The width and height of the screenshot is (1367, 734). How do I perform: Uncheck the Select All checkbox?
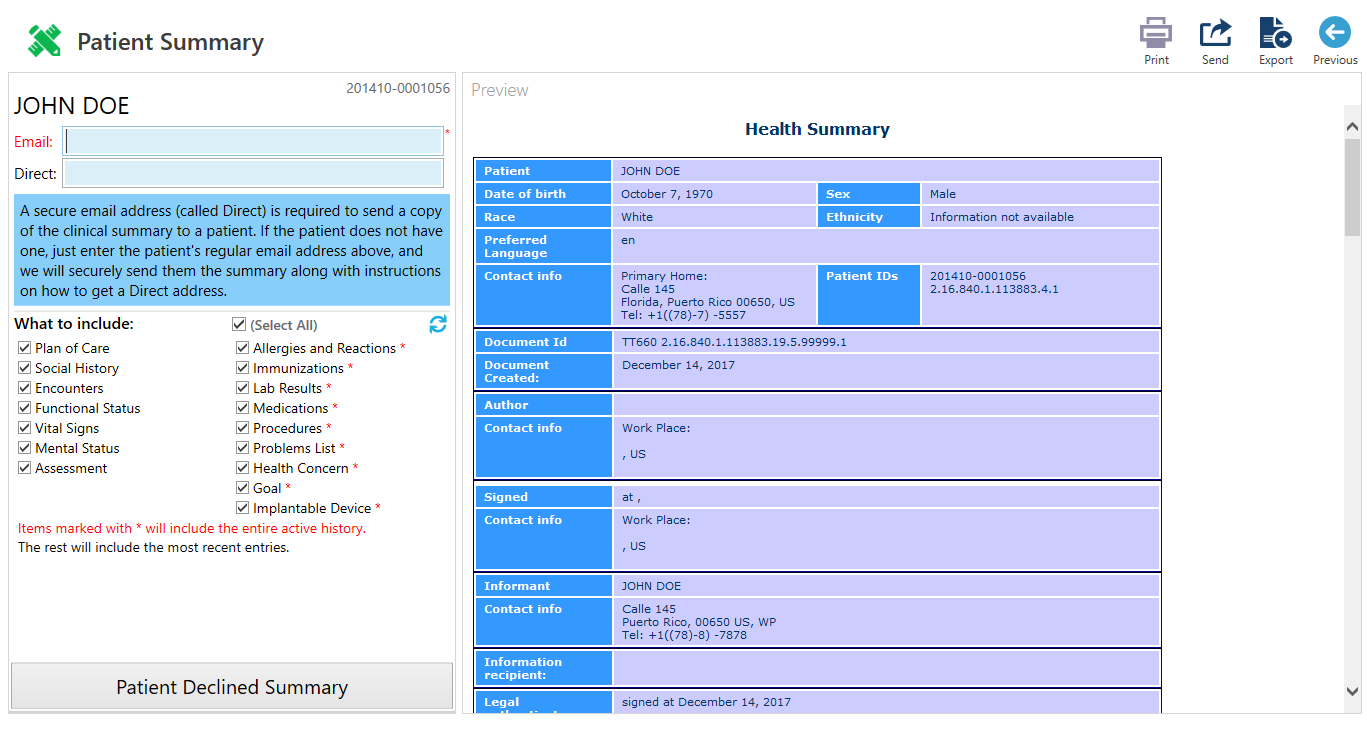[x=238, y=324]
